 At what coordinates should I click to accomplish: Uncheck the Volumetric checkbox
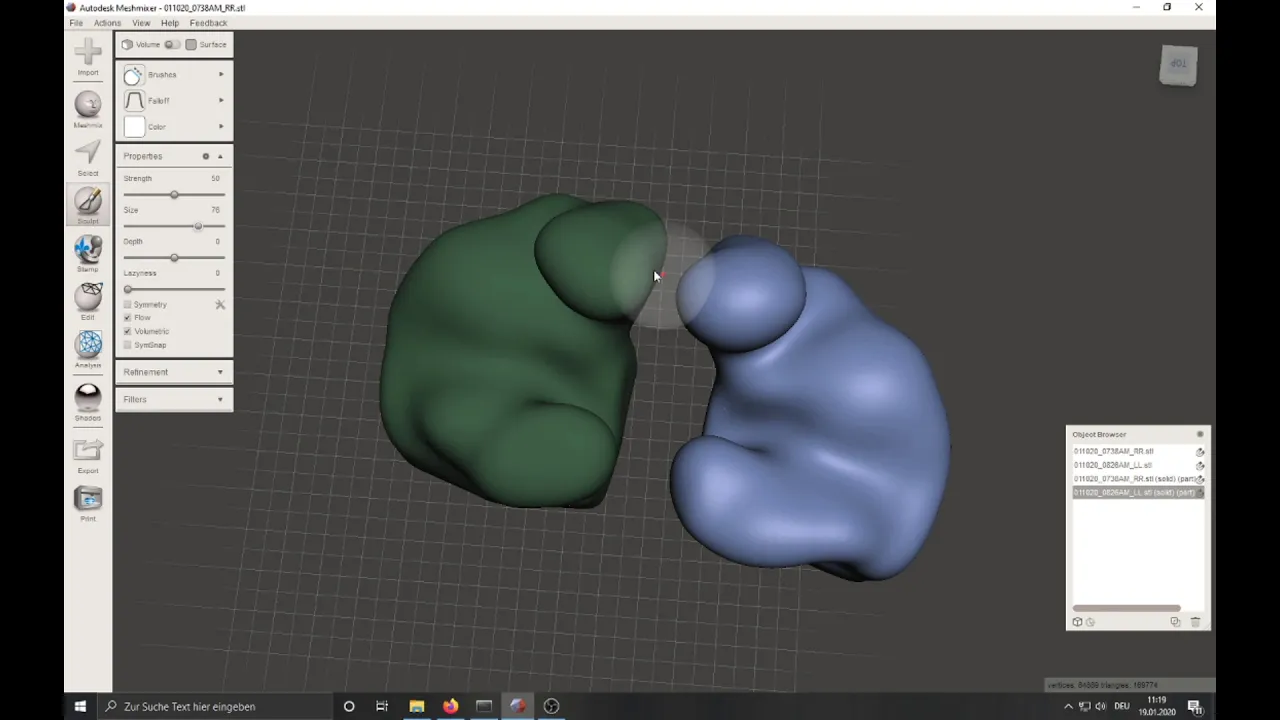pyautogui.click(x=127, y=331)
